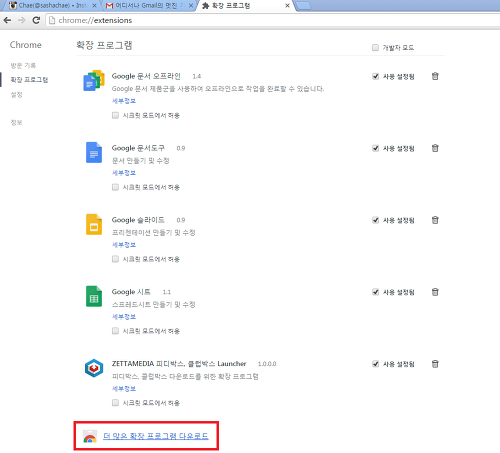Uncheck 사용 설정됨 for ZETTAMEDIA Launcher
Screen dimensions: 500x453
[x=375, y=364]
